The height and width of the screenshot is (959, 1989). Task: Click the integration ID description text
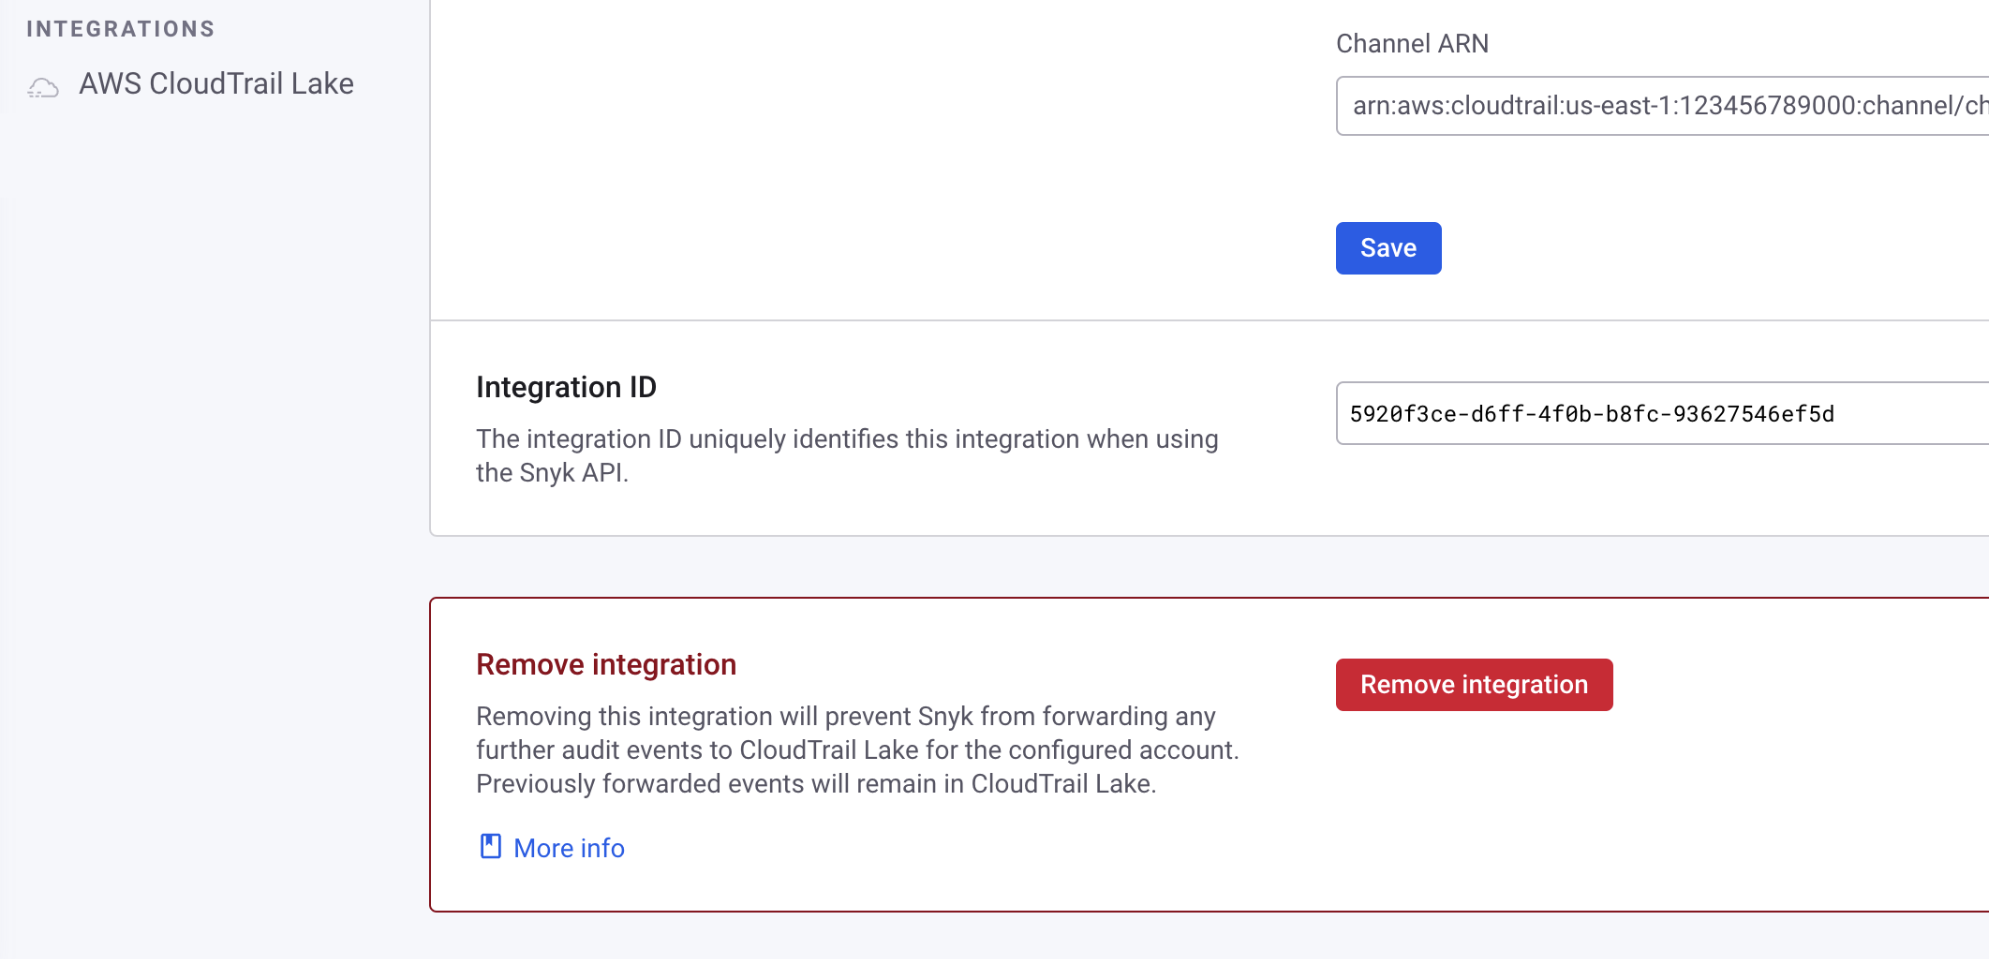pyautogui.click(x=847, y=455)
